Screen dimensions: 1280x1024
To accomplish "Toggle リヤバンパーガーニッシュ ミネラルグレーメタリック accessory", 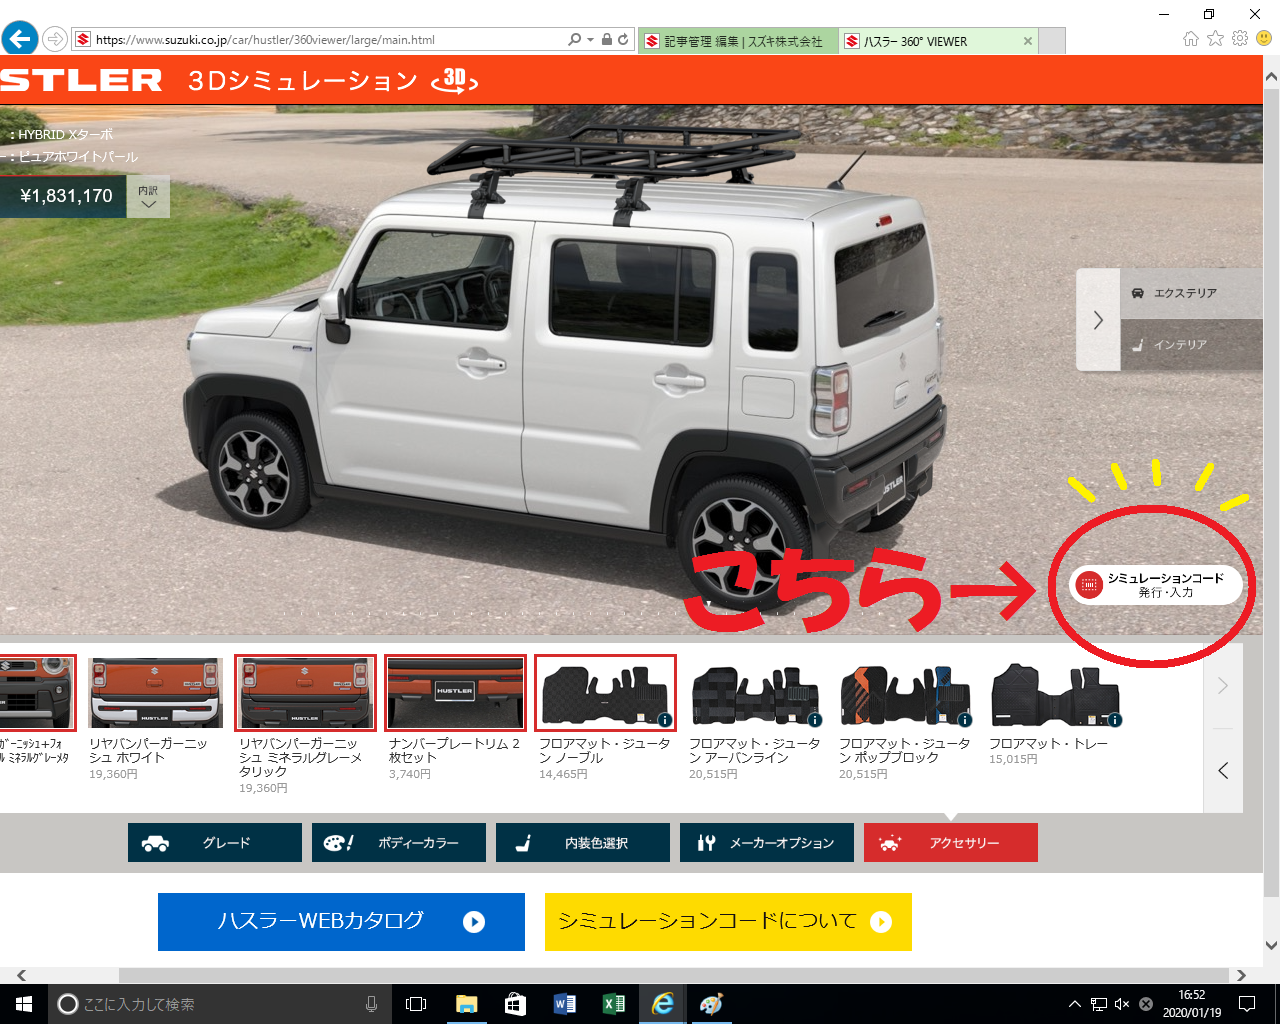I will [305, 693].
